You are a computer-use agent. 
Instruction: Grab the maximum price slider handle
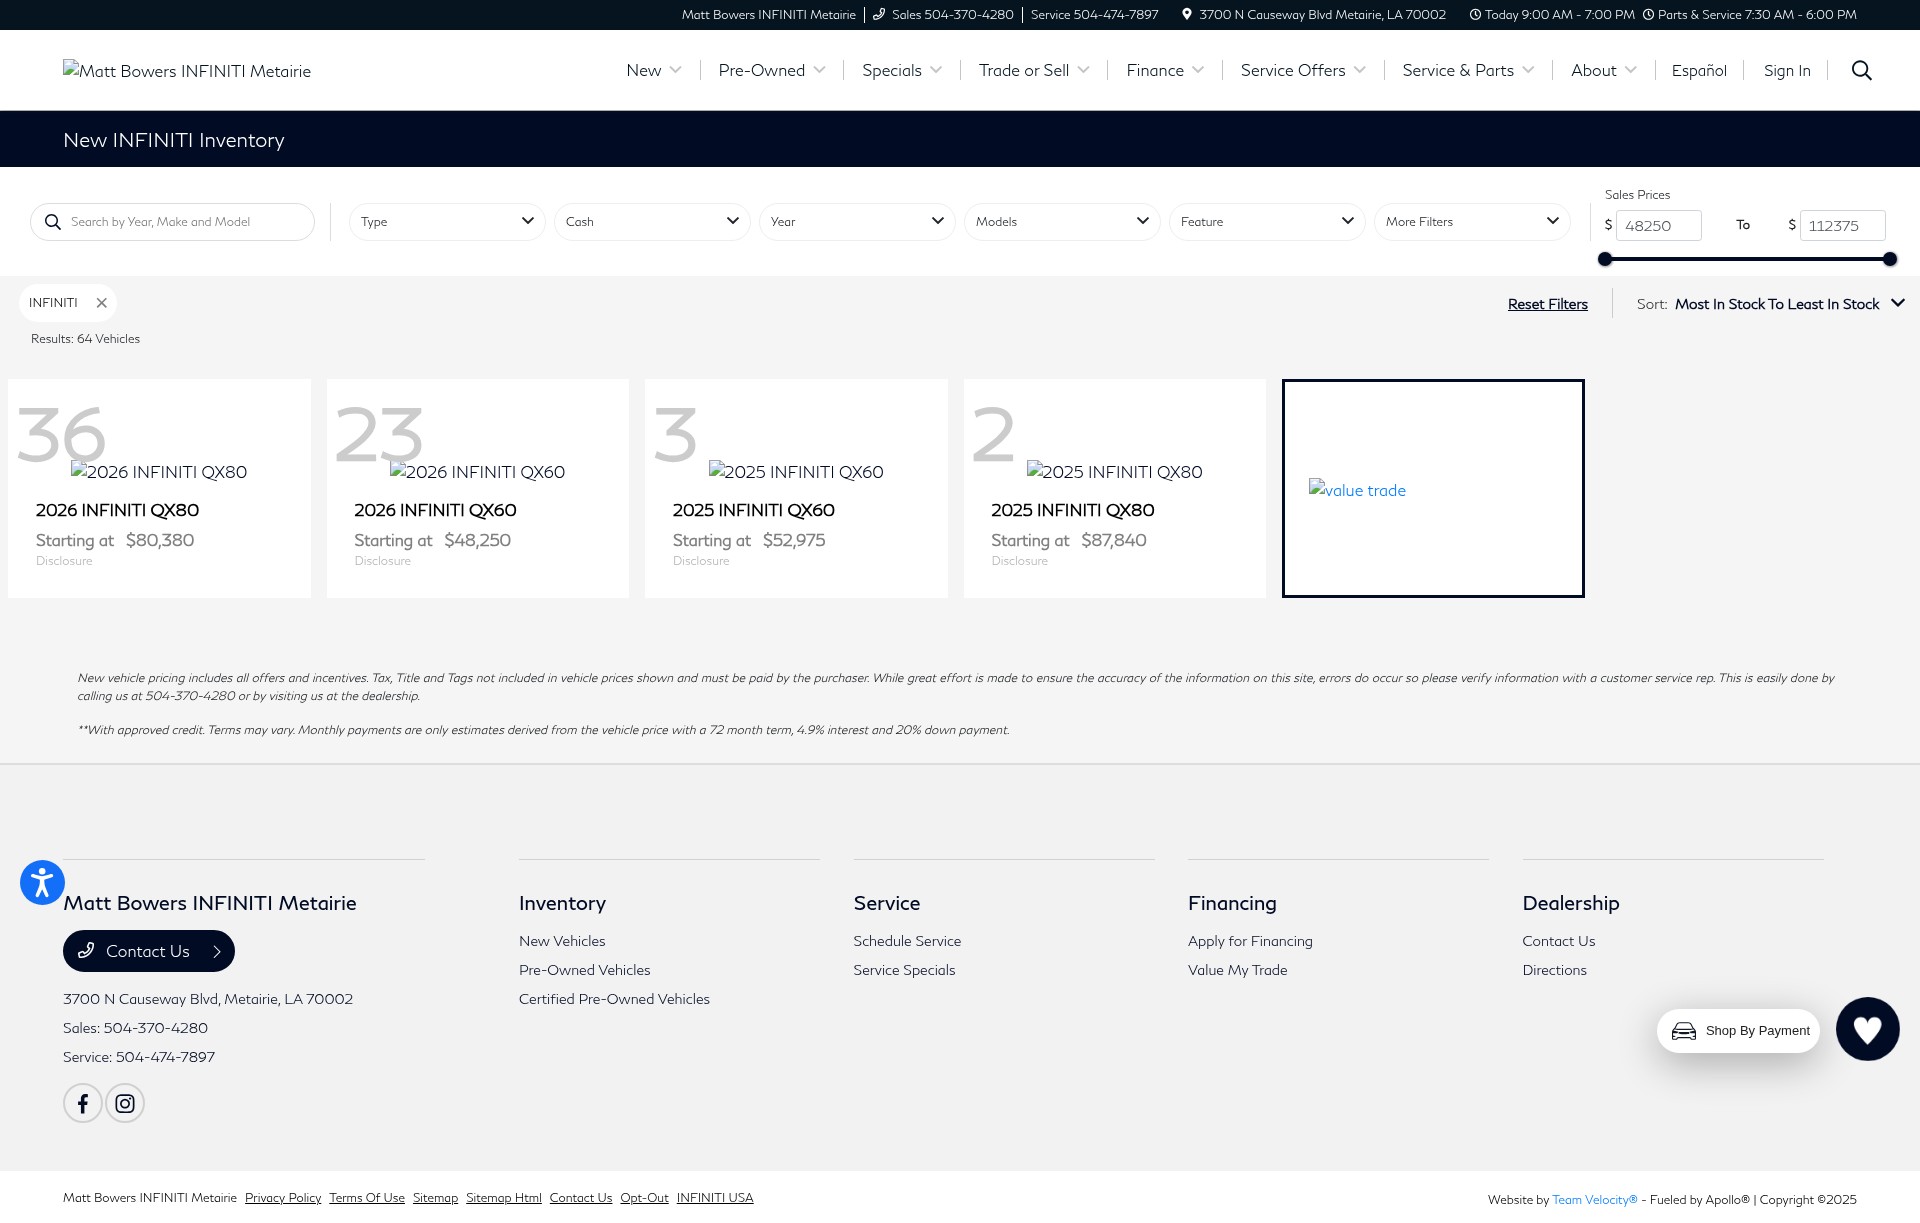click(1889, 259)
